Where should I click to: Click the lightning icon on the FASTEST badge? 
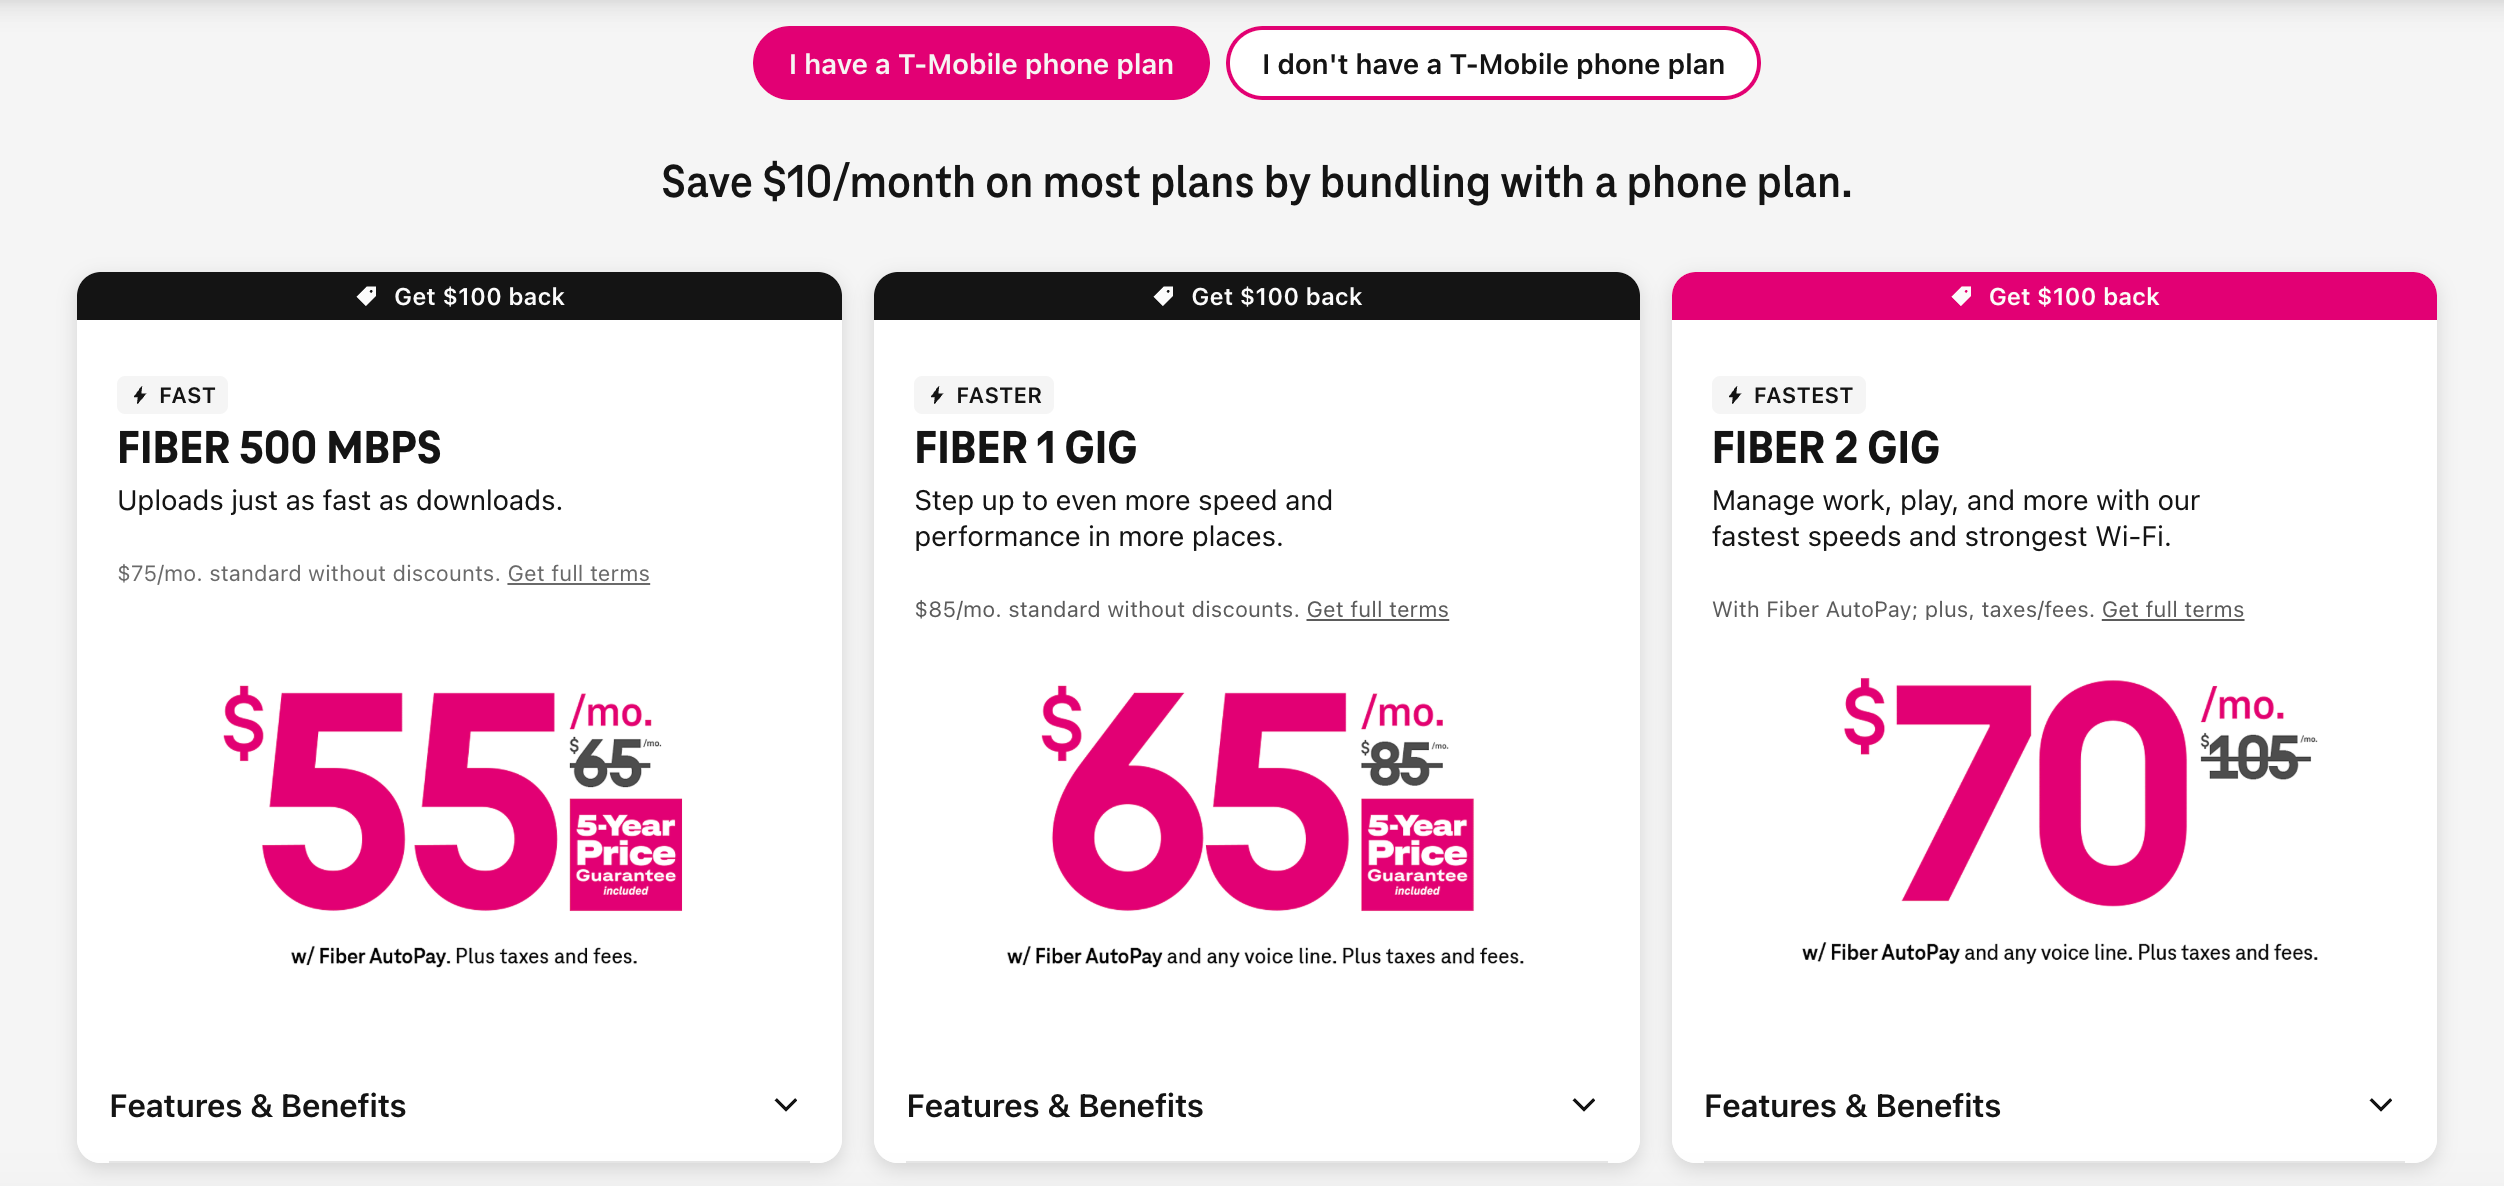click(1734, 394)
